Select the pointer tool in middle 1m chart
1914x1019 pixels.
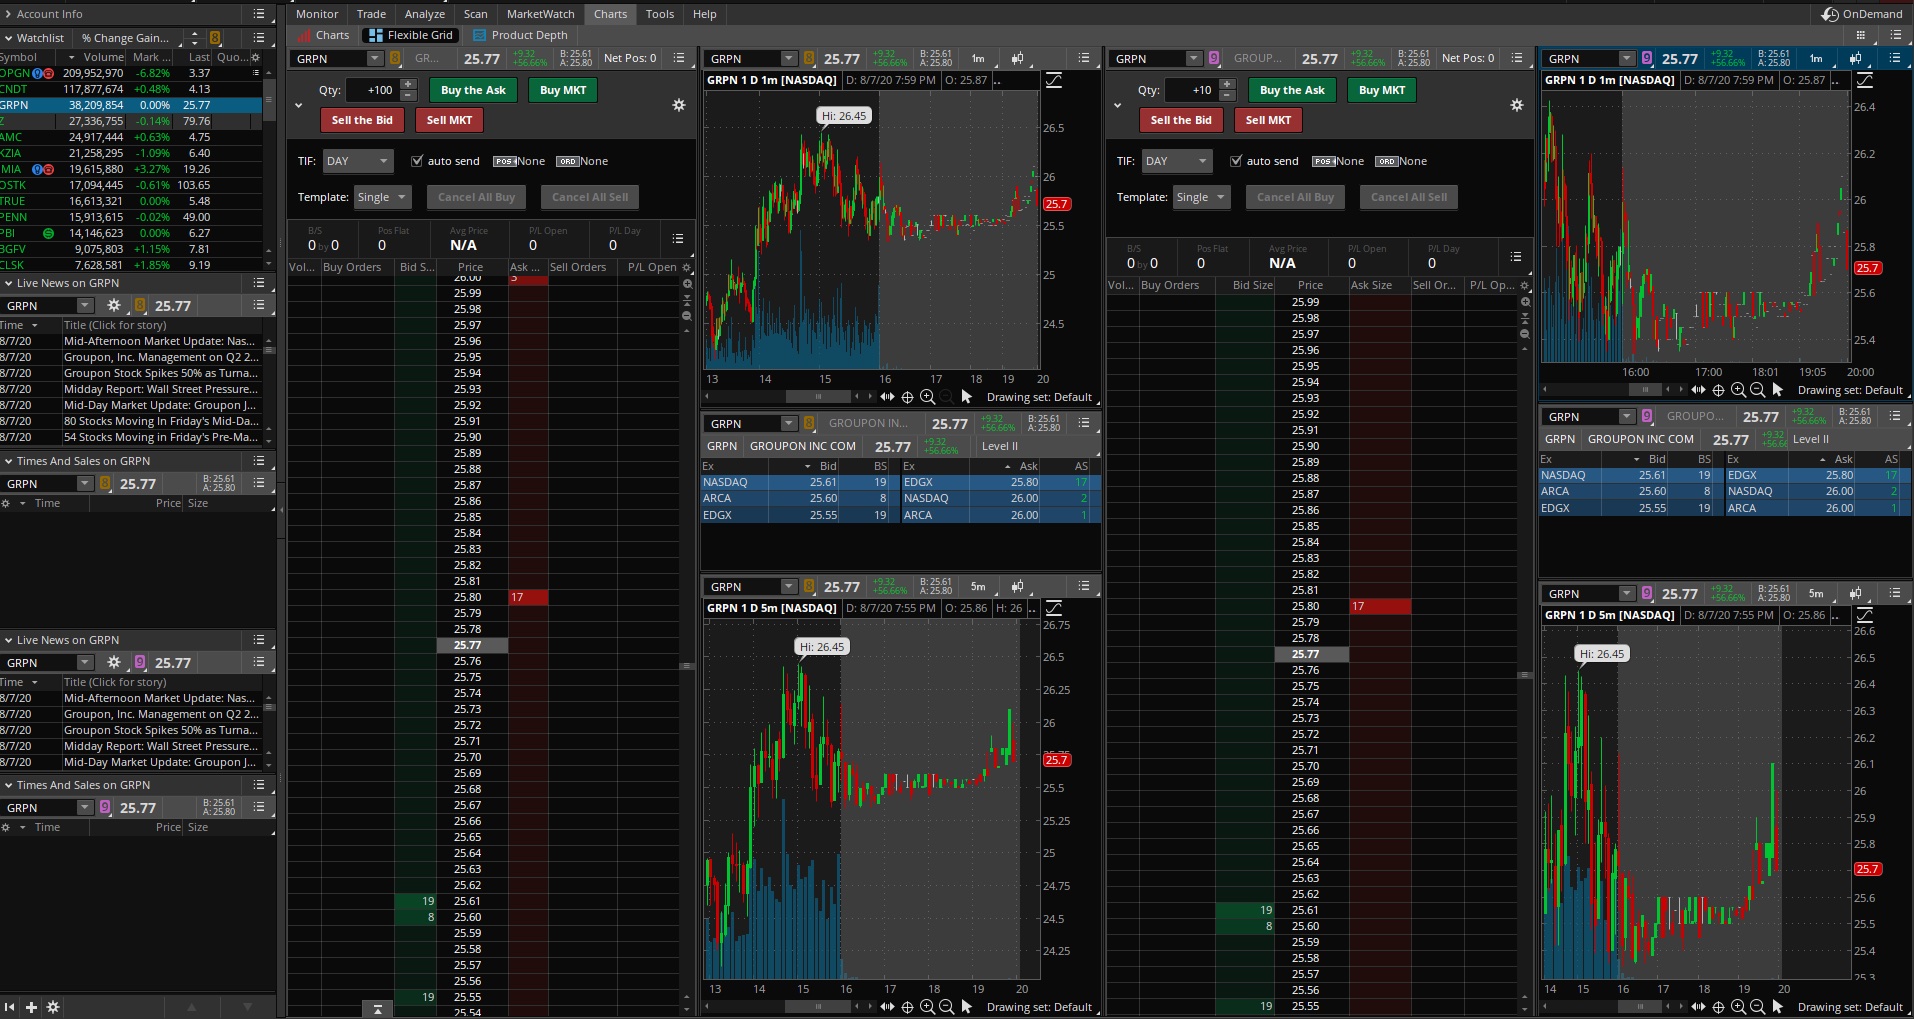pyautogui.click(x=967, y=397)
